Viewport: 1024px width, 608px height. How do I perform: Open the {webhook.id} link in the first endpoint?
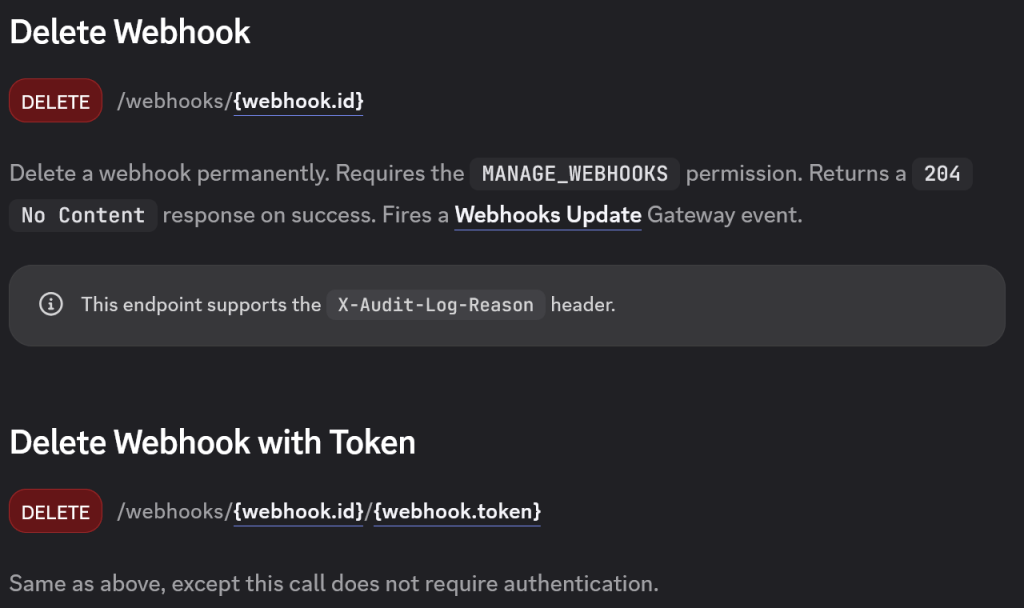tap(298, 101)
